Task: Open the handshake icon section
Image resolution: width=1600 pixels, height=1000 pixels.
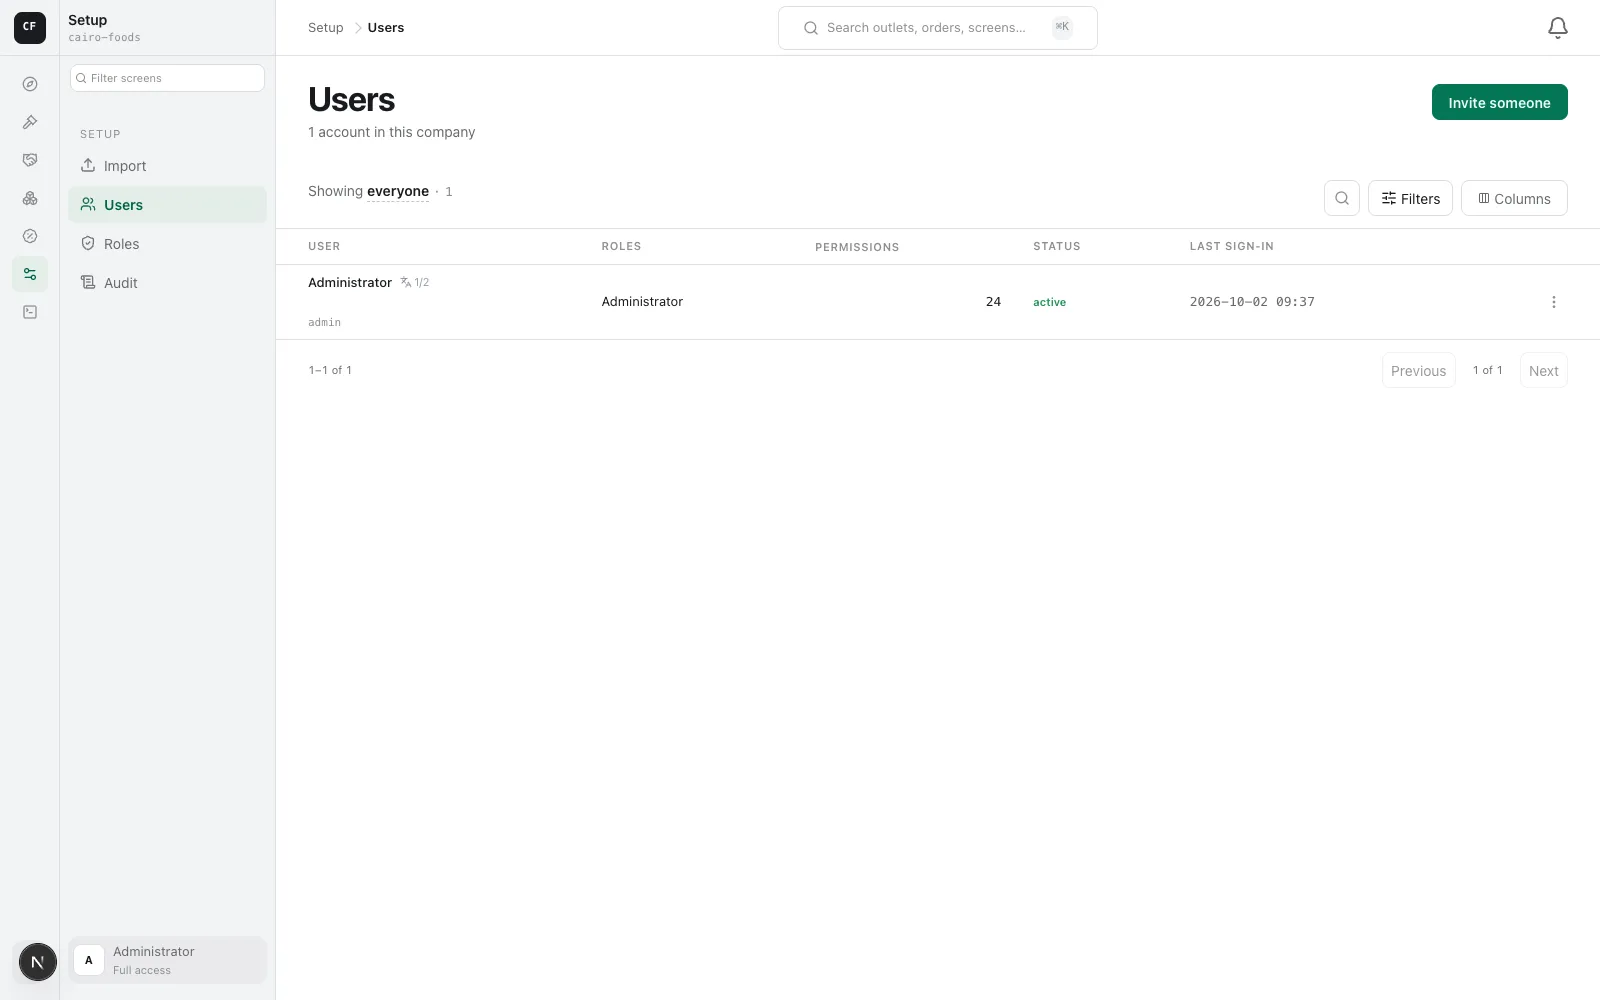Action: coord(30,160)
